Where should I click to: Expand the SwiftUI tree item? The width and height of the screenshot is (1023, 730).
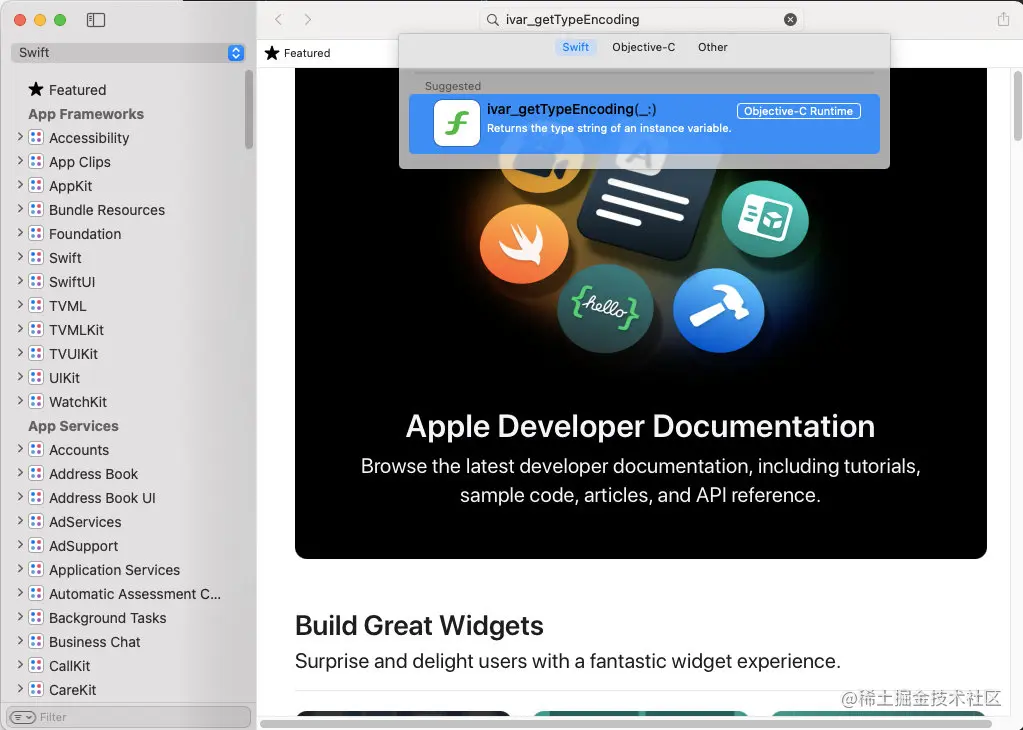20,281
